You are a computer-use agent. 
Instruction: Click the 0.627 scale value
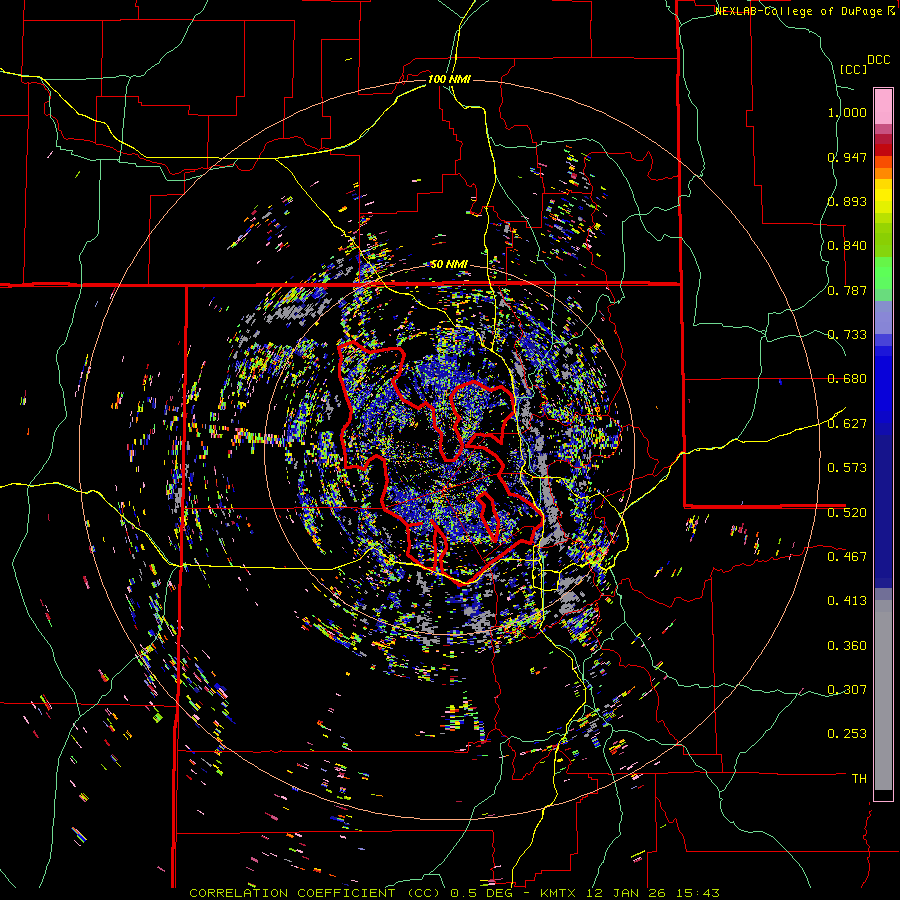coord(847,424)
